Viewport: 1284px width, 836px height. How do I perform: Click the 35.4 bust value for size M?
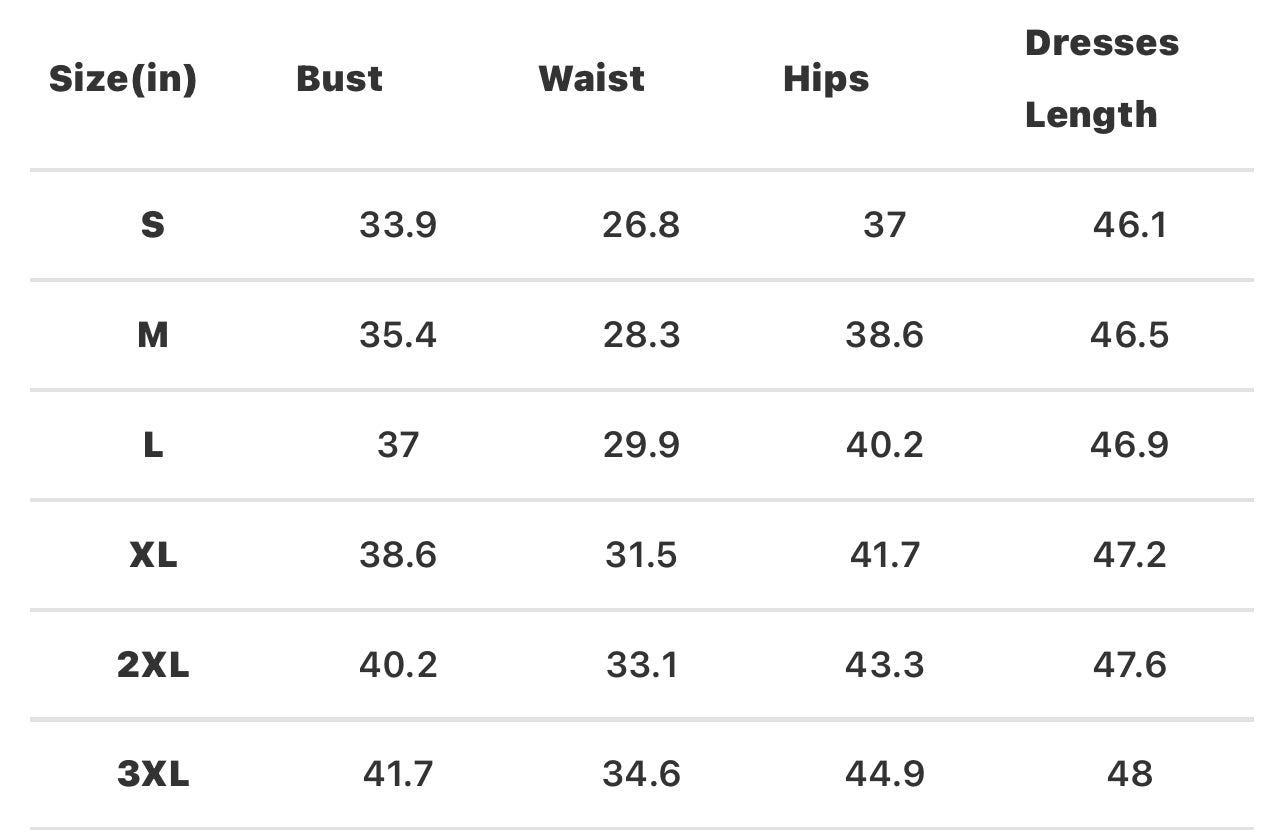click(398, 335)
